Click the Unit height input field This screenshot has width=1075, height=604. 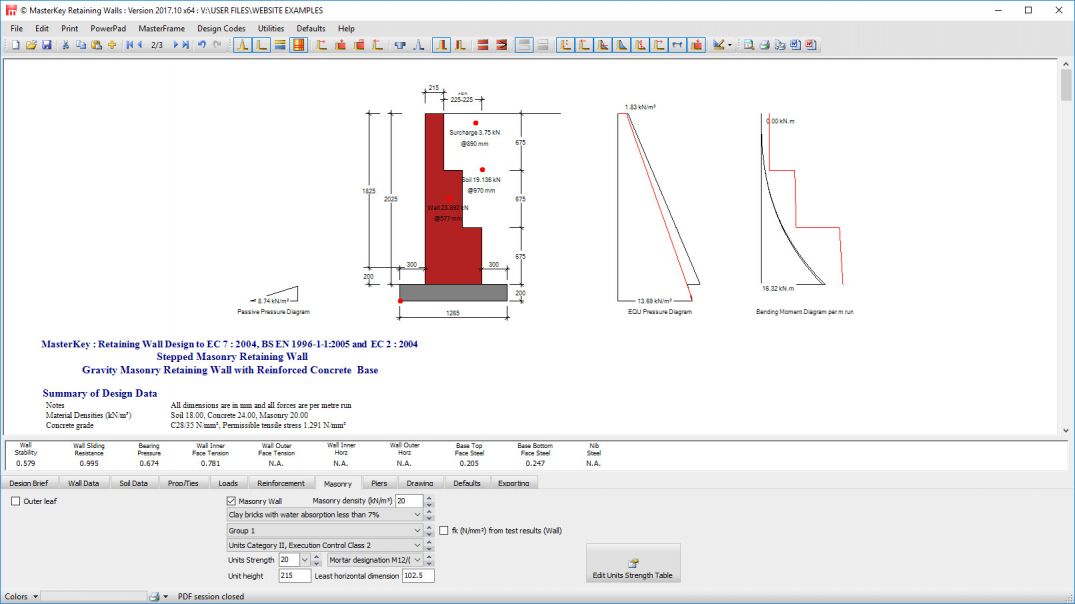coord(294,576)
